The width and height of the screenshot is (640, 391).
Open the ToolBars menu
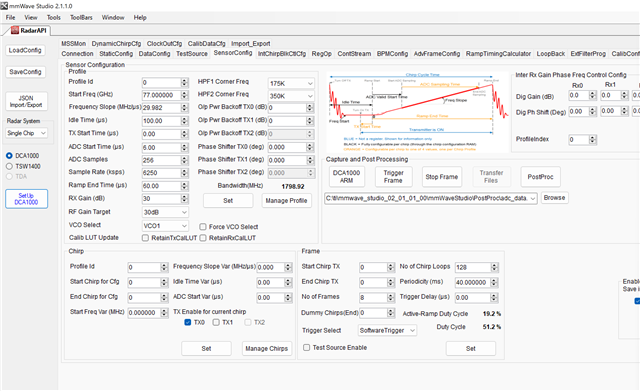(81, 18)
